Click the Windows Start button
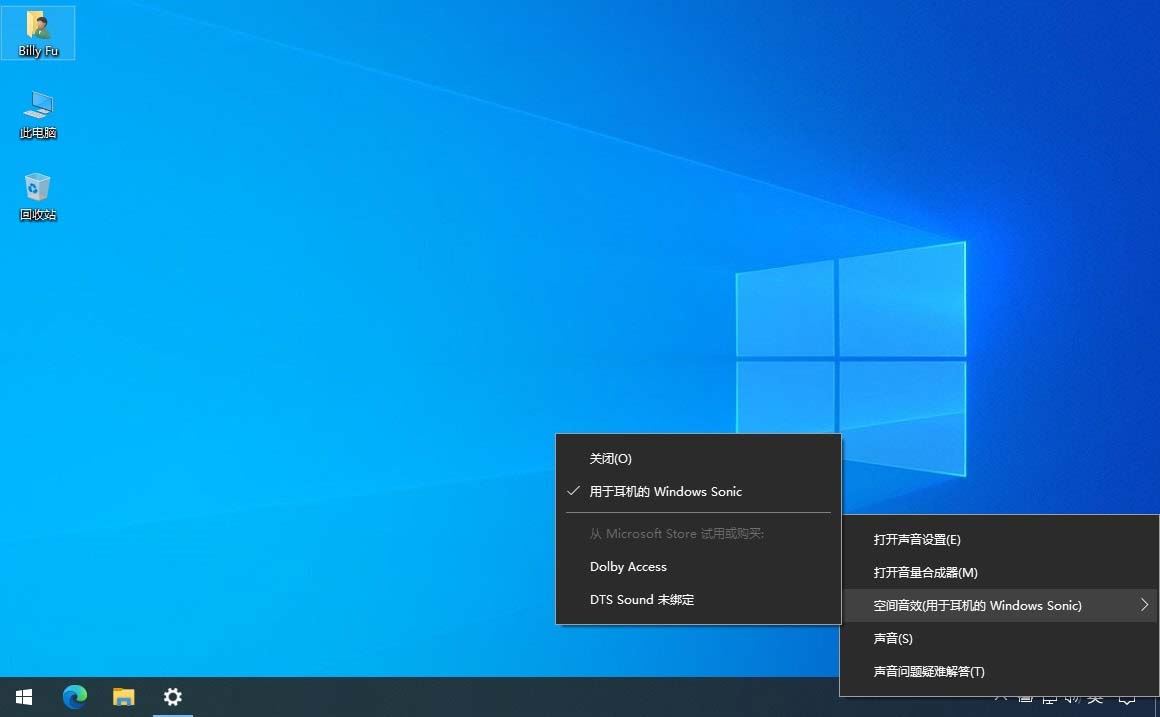Viewport: 1160px width, 717px height. point(23,697)
